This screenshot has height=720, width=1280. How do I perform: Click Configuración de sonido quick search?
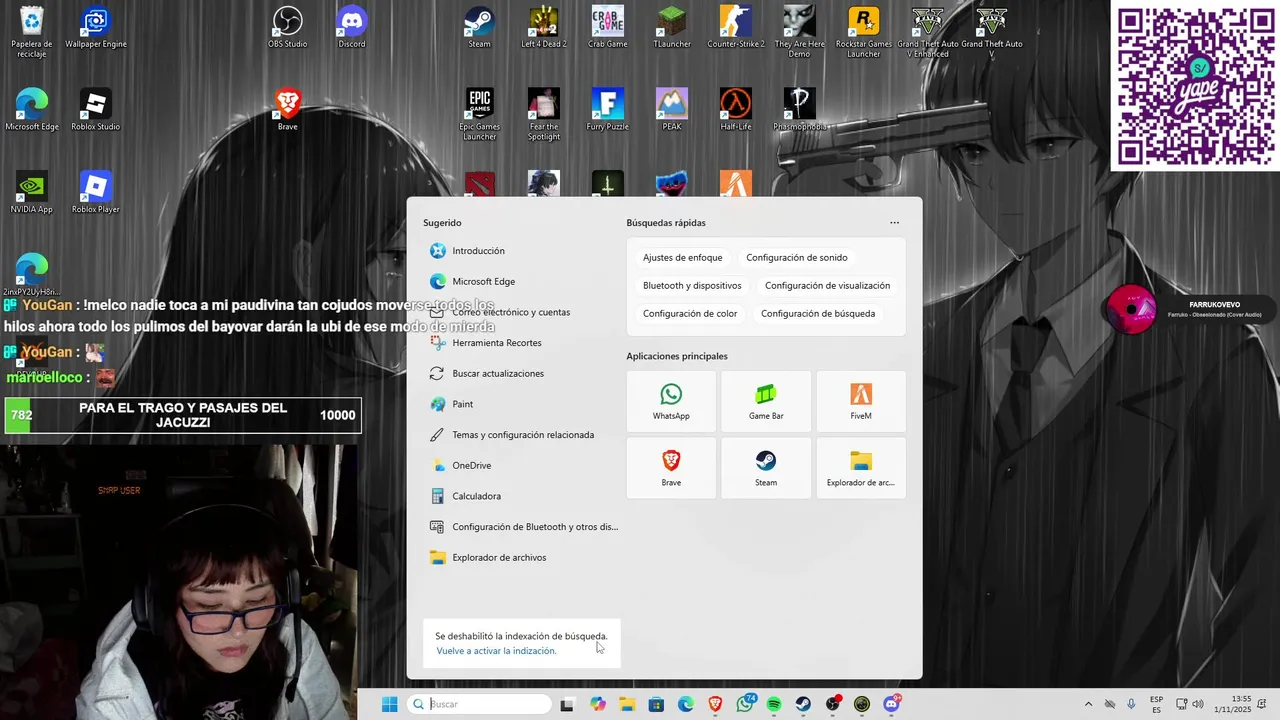797,258
